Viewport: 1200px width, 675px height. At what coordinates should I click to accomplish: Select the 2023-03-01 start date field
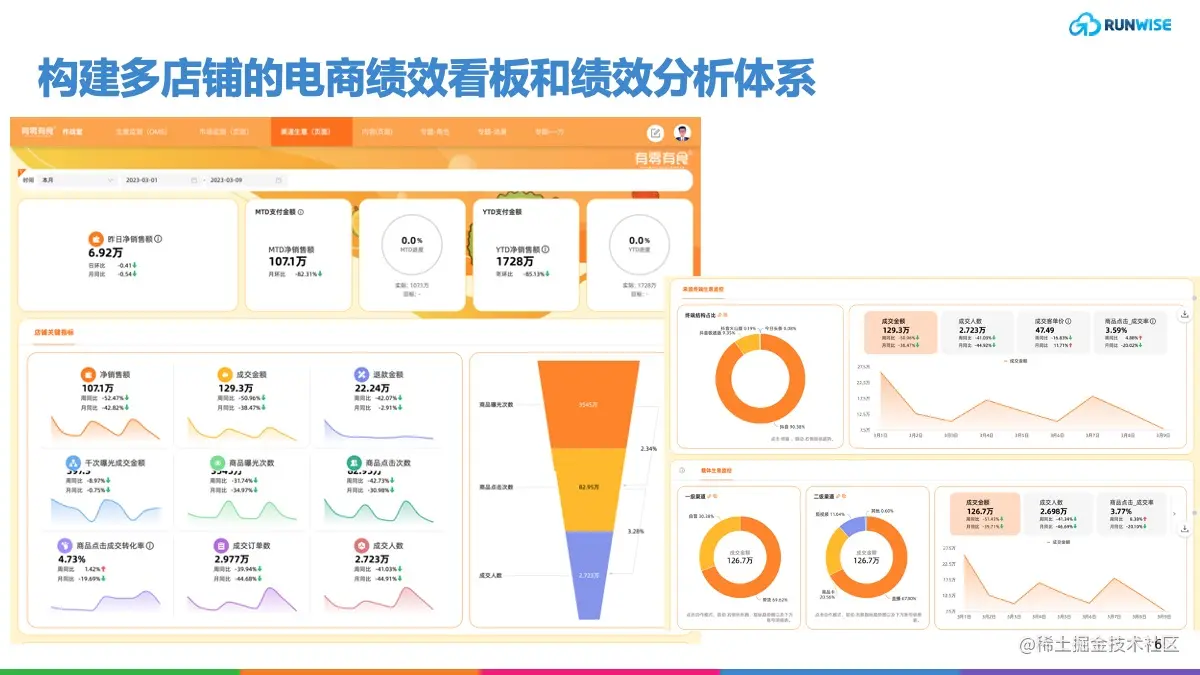(x=160, y=181)
